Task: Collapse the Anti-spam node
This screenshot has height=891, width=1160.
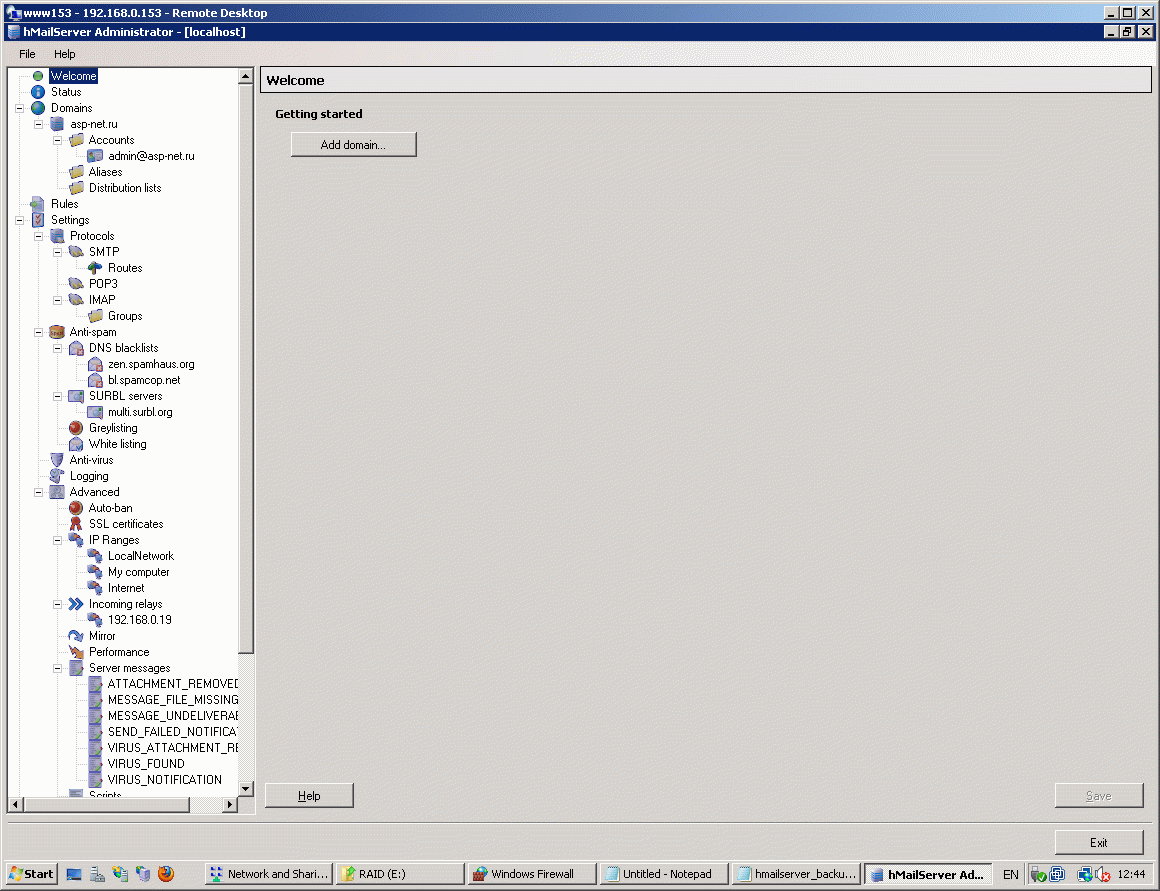Action: coord(39,332)
